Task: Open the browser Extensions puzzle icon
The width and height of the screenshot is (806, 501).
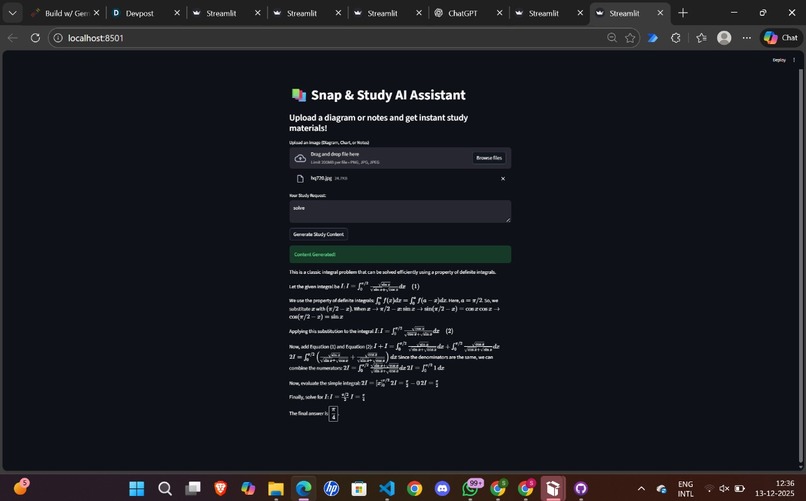Action: 676,38
